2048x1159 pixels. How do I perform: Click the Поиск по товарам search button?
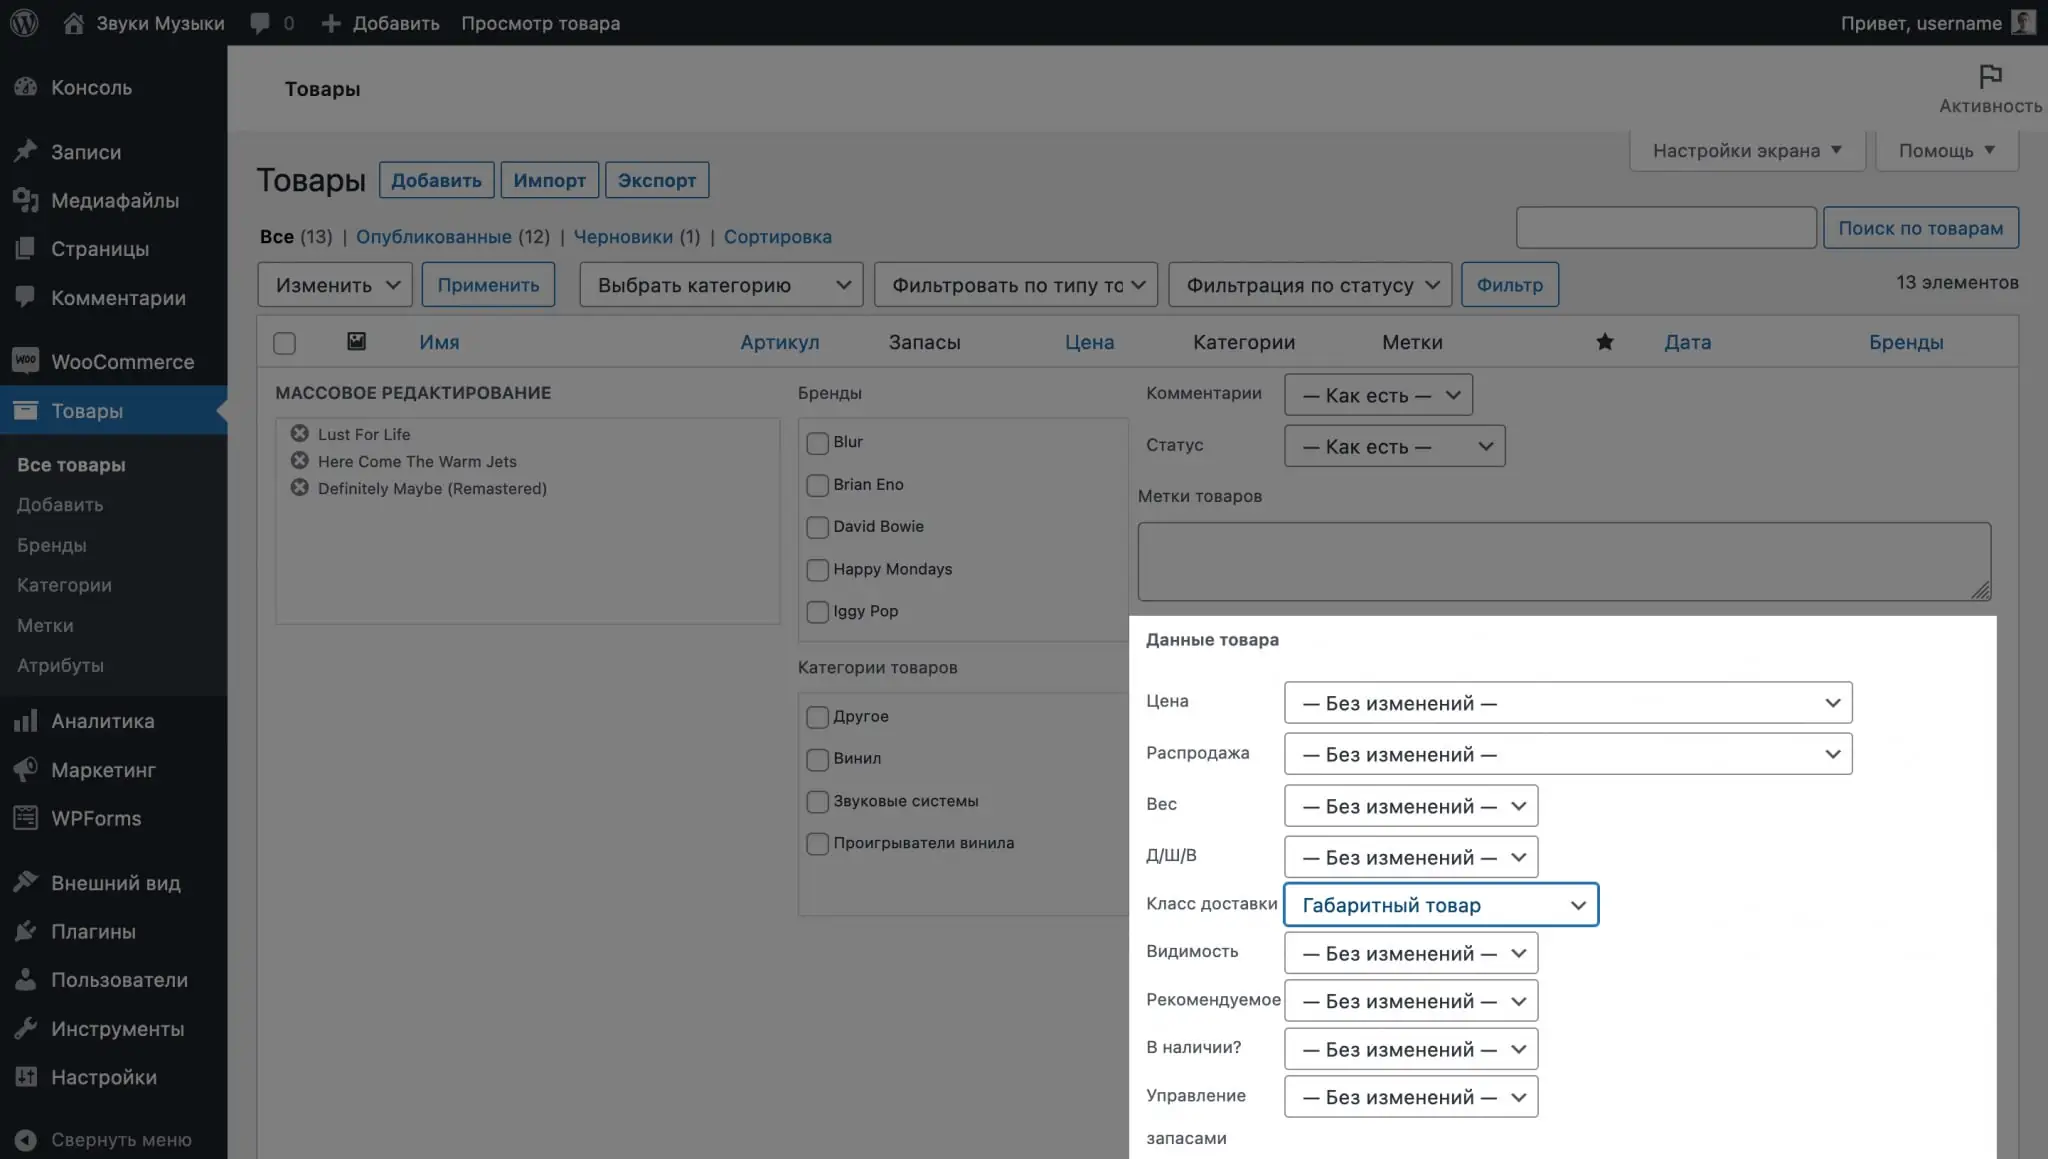coord(1920,228)
